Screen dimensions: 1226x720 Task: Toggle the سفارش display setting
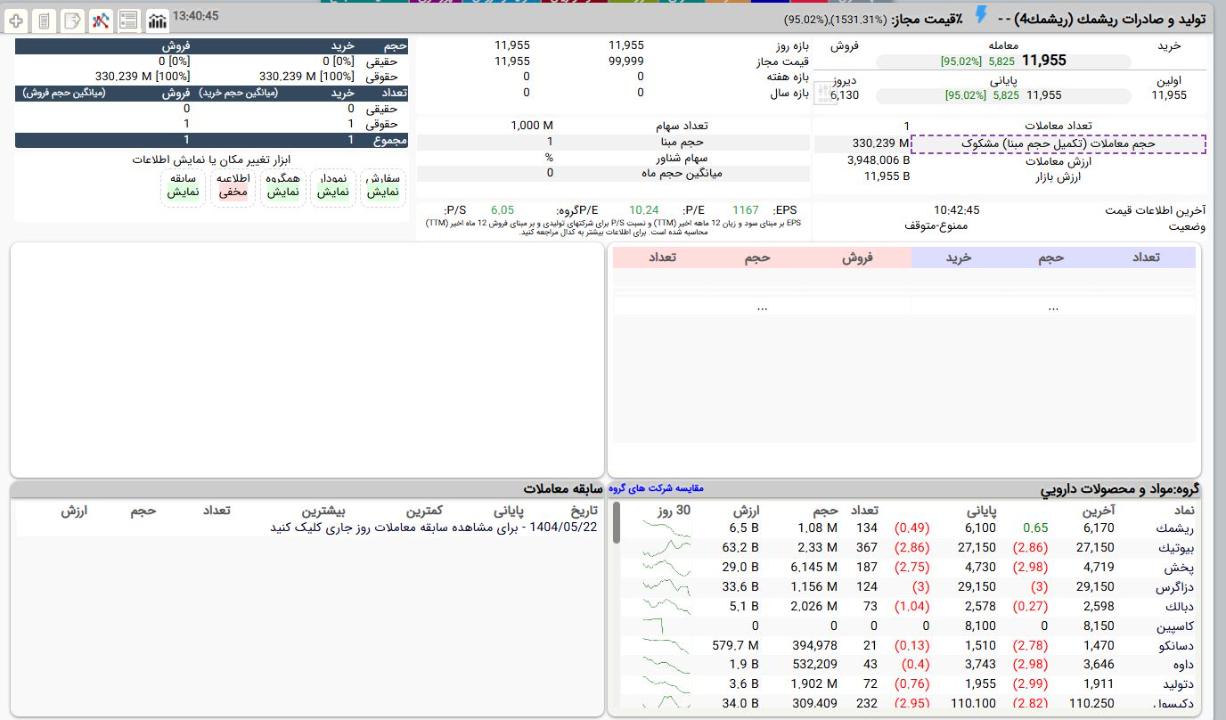click(x=382, y=185)
